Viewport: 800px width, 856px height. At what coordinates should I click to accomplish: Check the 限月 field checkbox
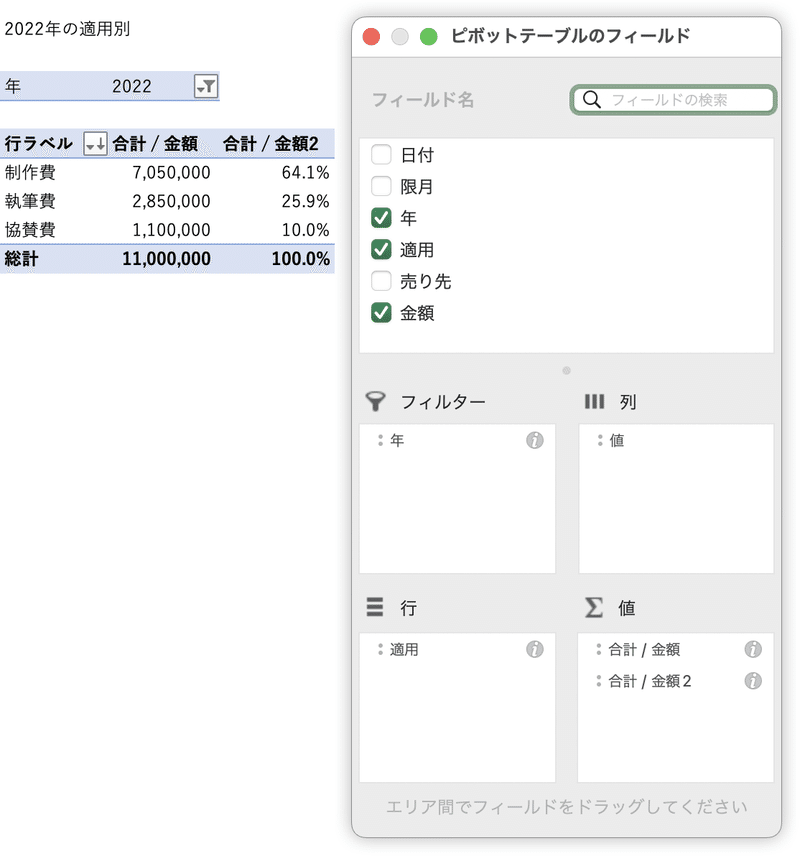(381, 186)
